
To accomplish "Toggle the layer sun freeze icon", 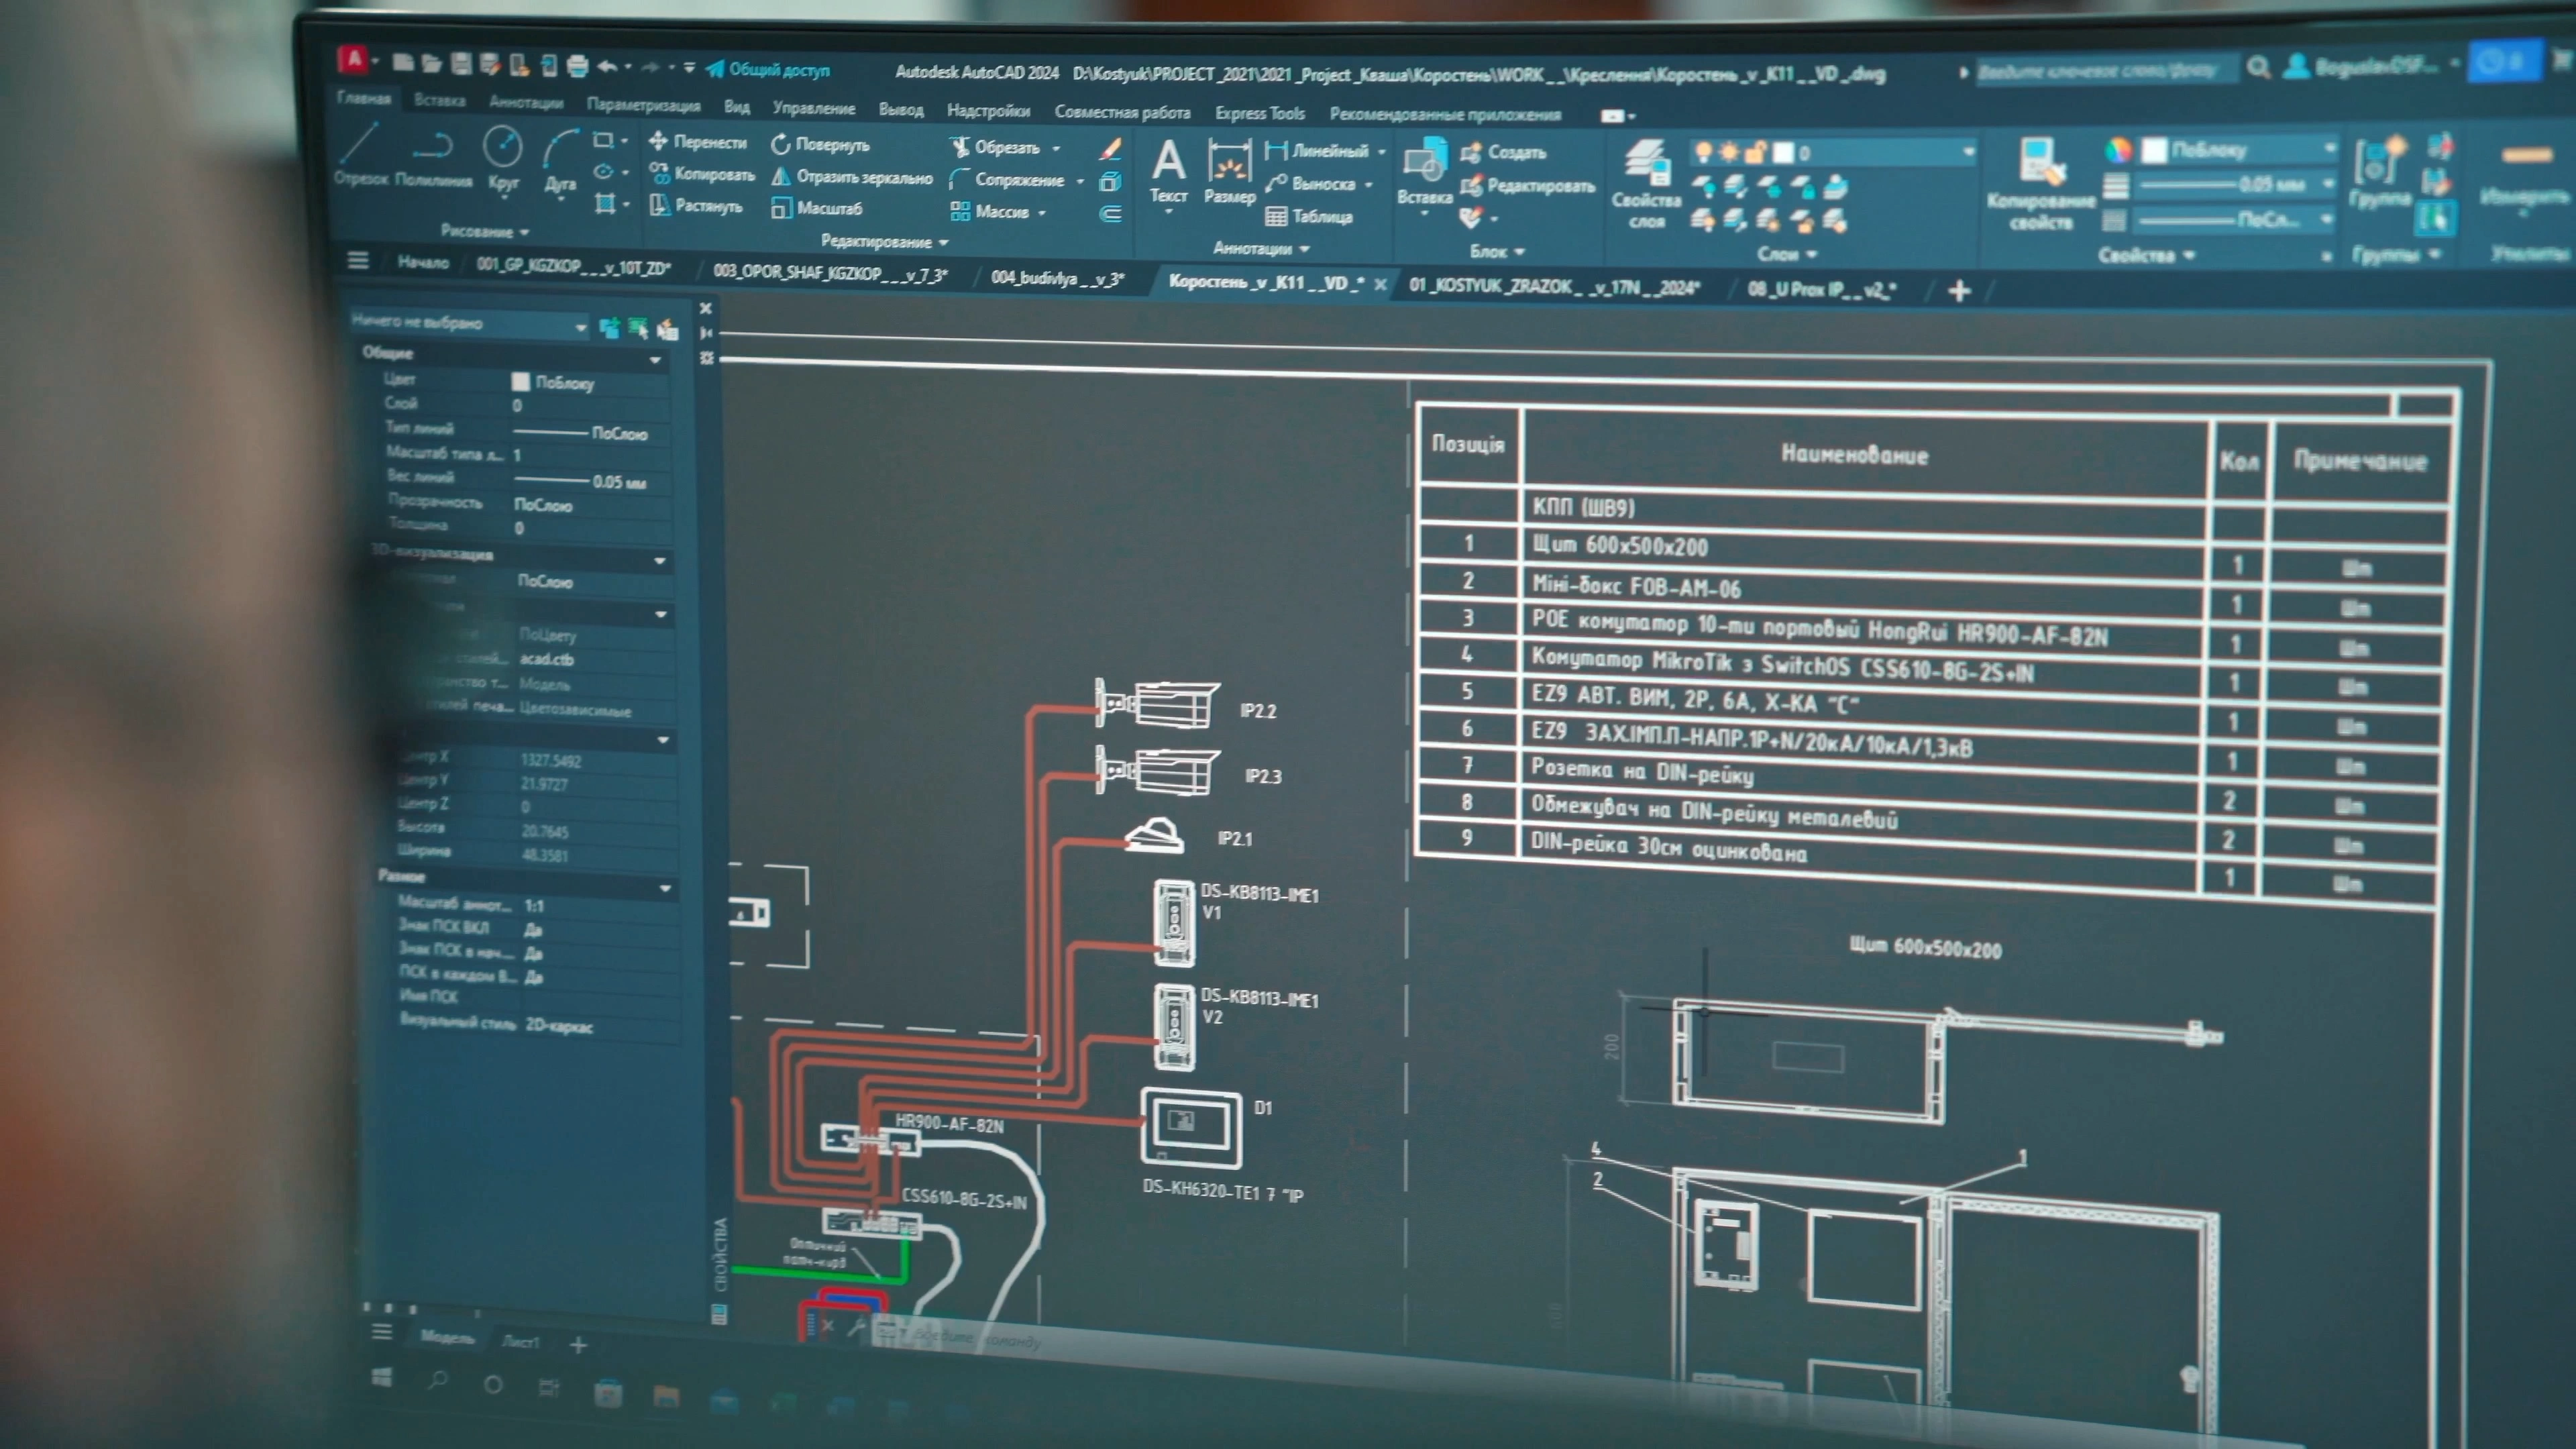I will tap(1728, 152).
